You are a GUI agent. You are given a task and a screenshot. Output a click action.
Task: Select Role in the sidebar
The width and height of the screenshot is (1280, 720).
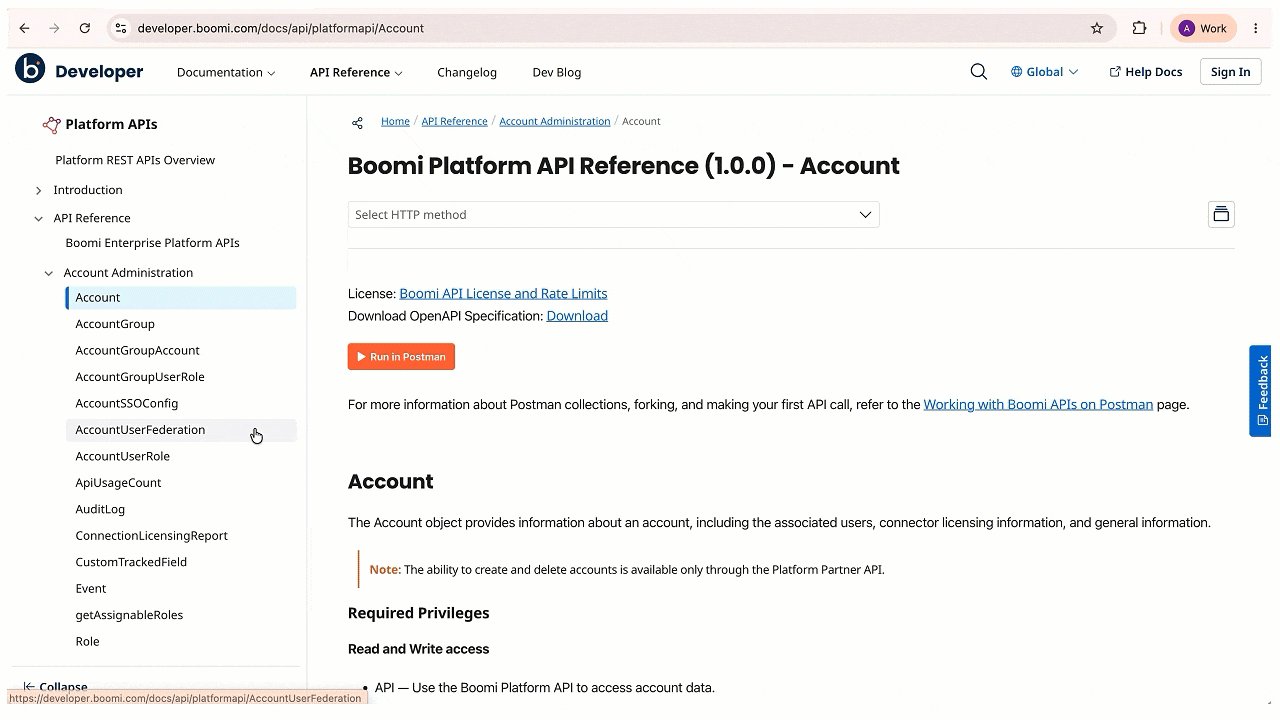tap(87, 642)
